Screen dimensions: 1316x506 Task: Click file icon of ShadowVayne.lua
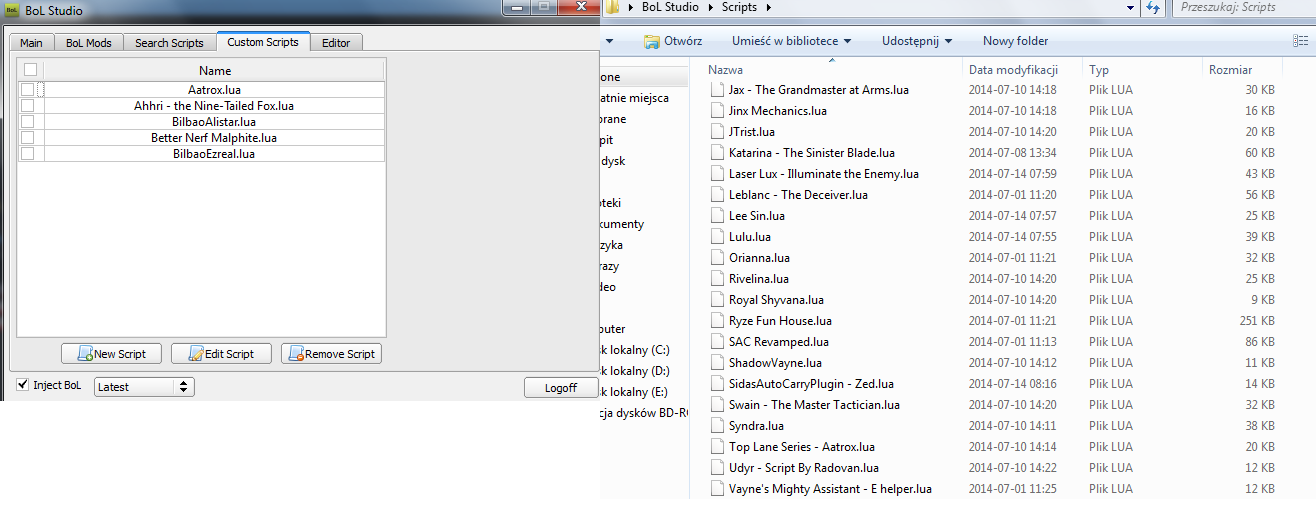coord(716,362)
